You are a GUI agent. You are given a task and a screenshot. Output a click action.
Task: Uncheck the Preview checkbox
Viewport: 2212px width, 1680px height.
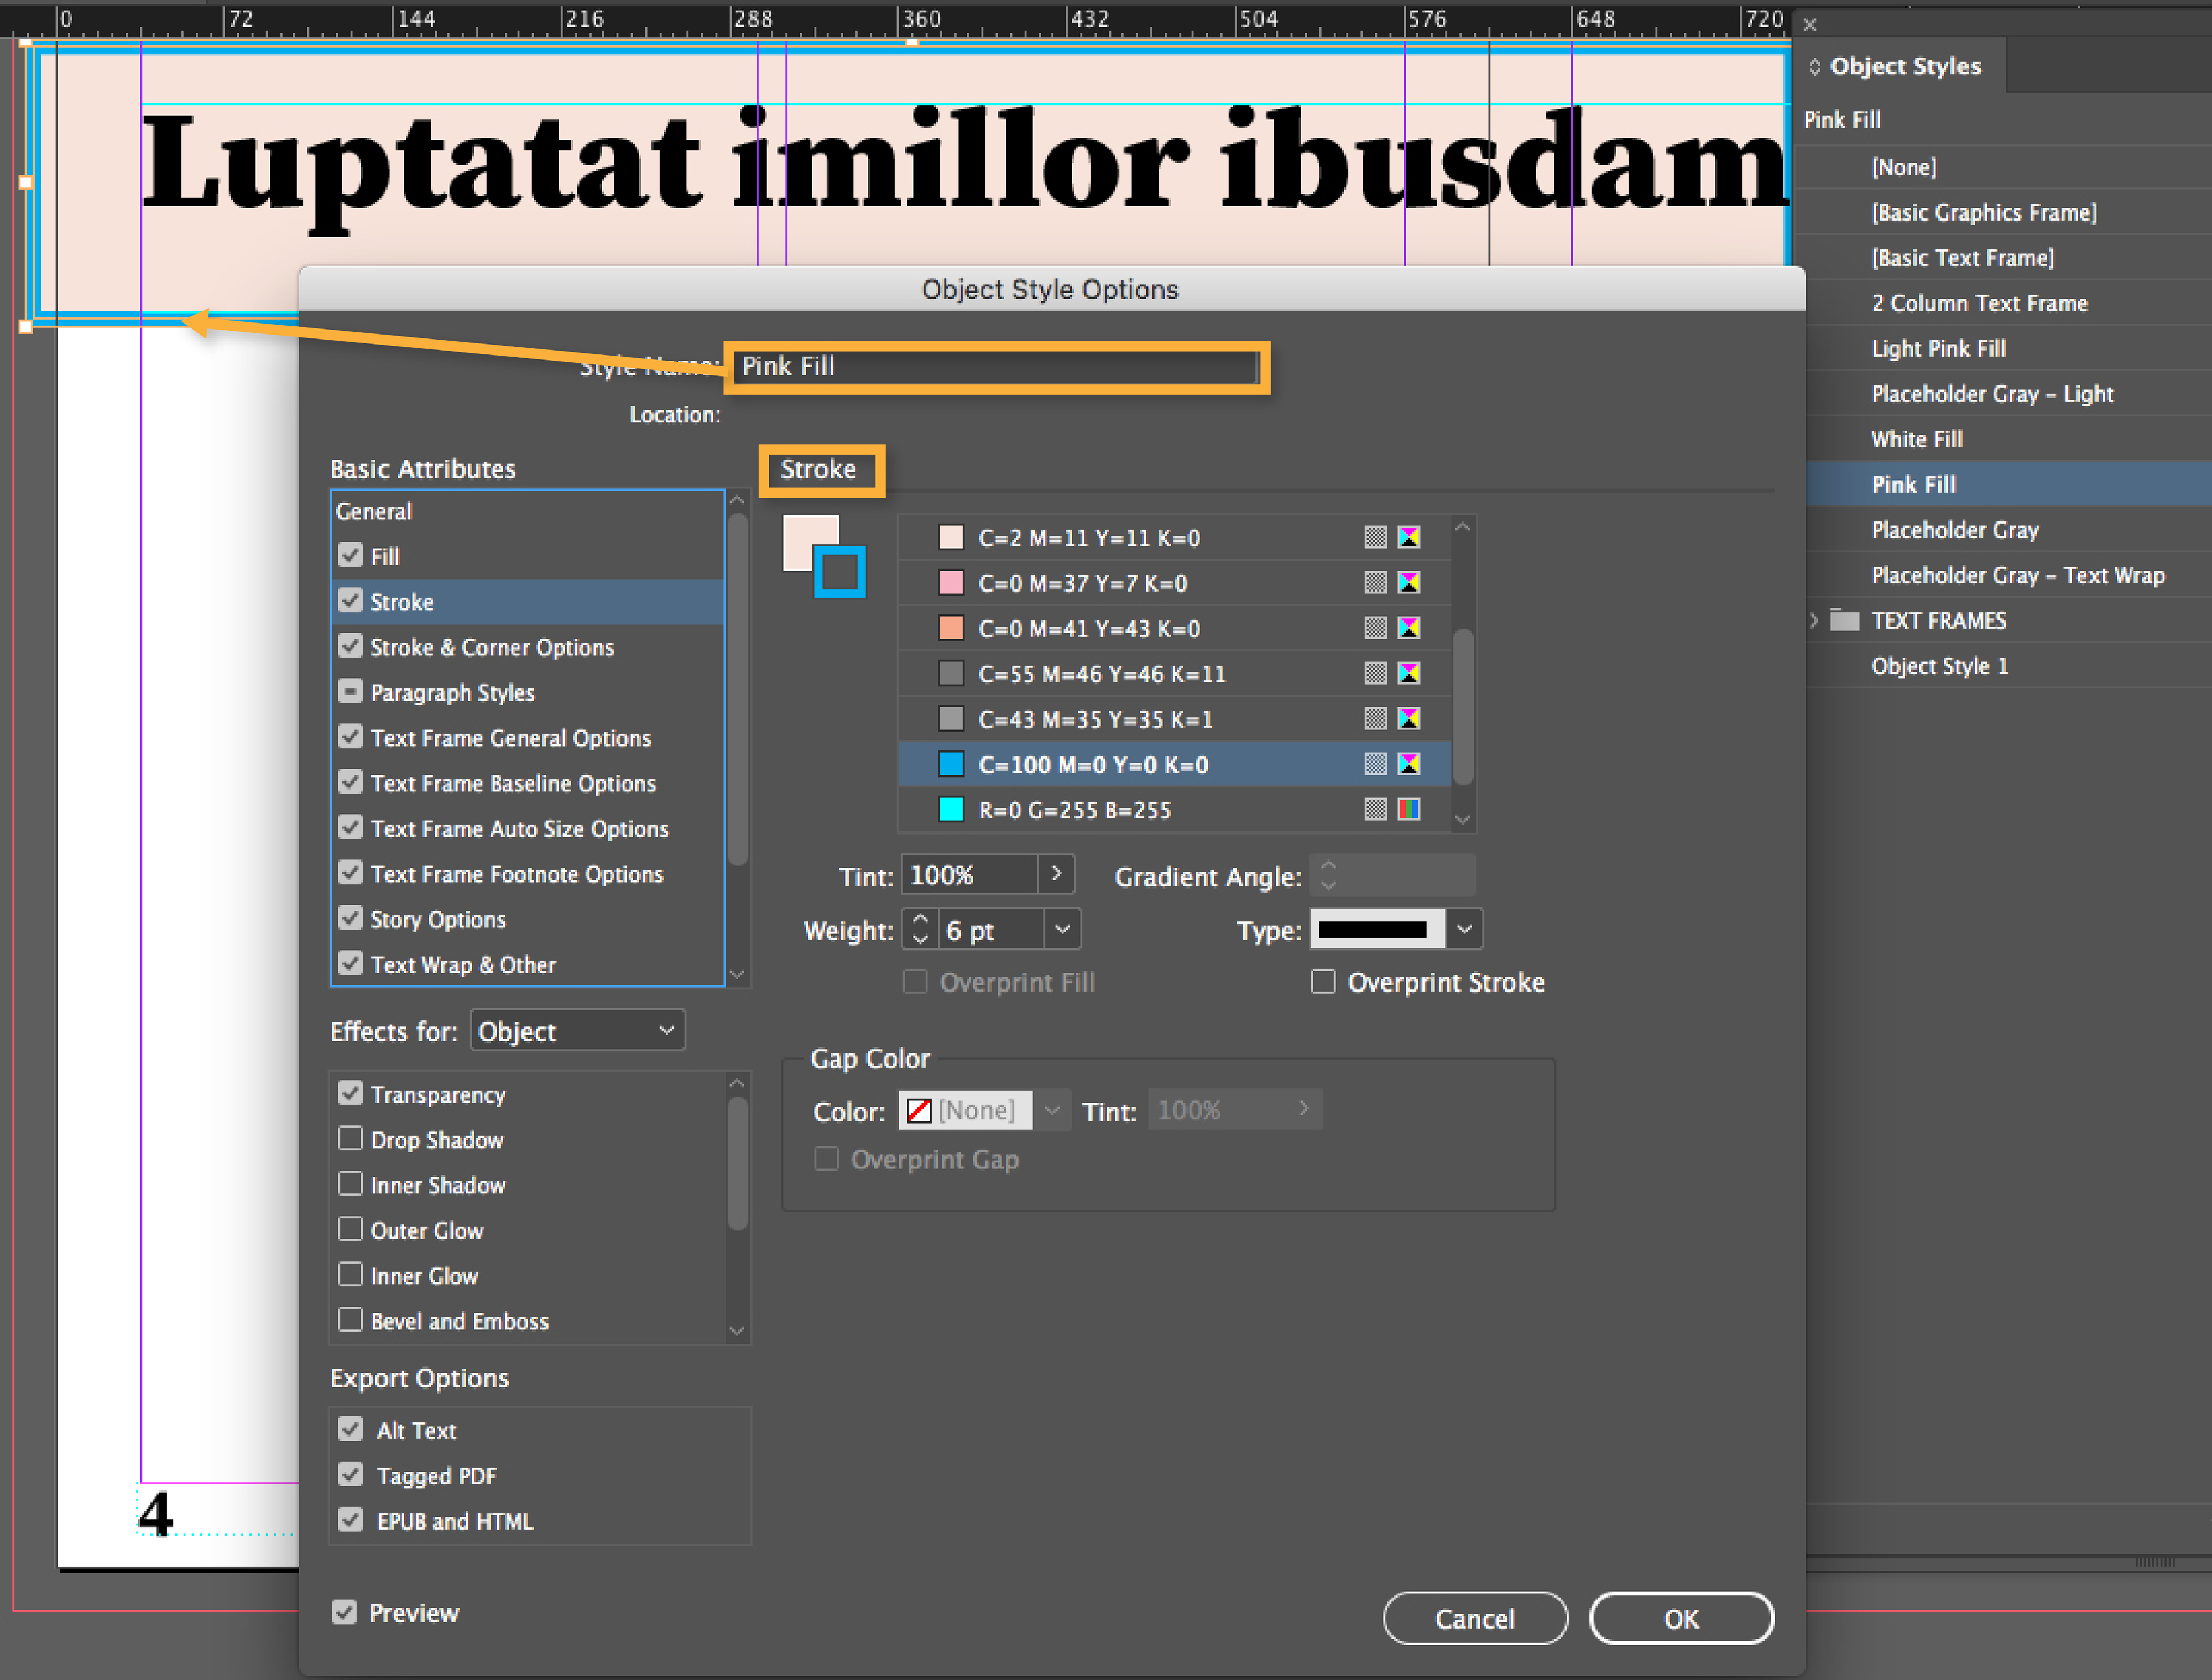344,1613
